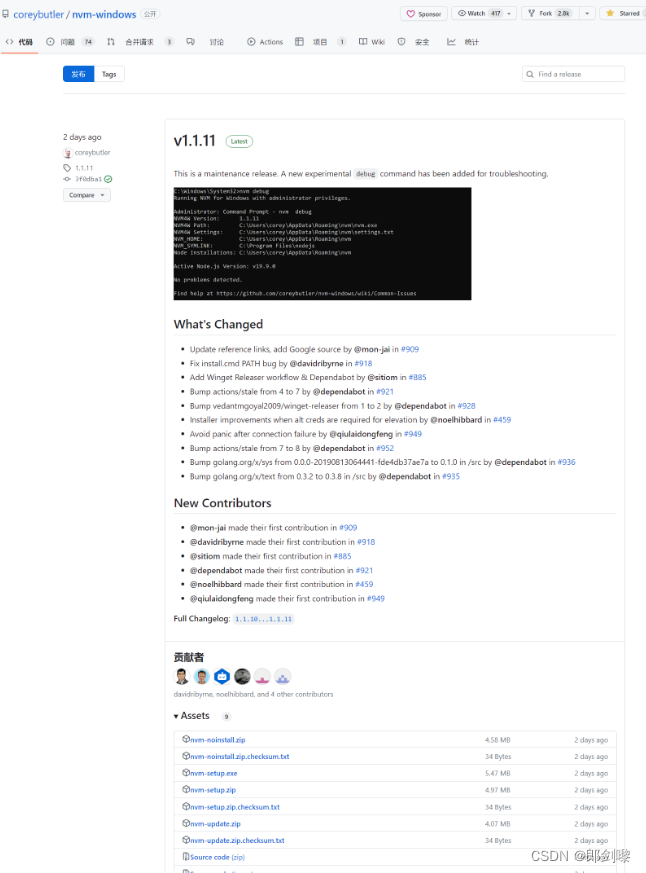This screenshot has width=646, height=873.
Task: Open the coreybutler owner link
Action: click(x=38, y=14)
